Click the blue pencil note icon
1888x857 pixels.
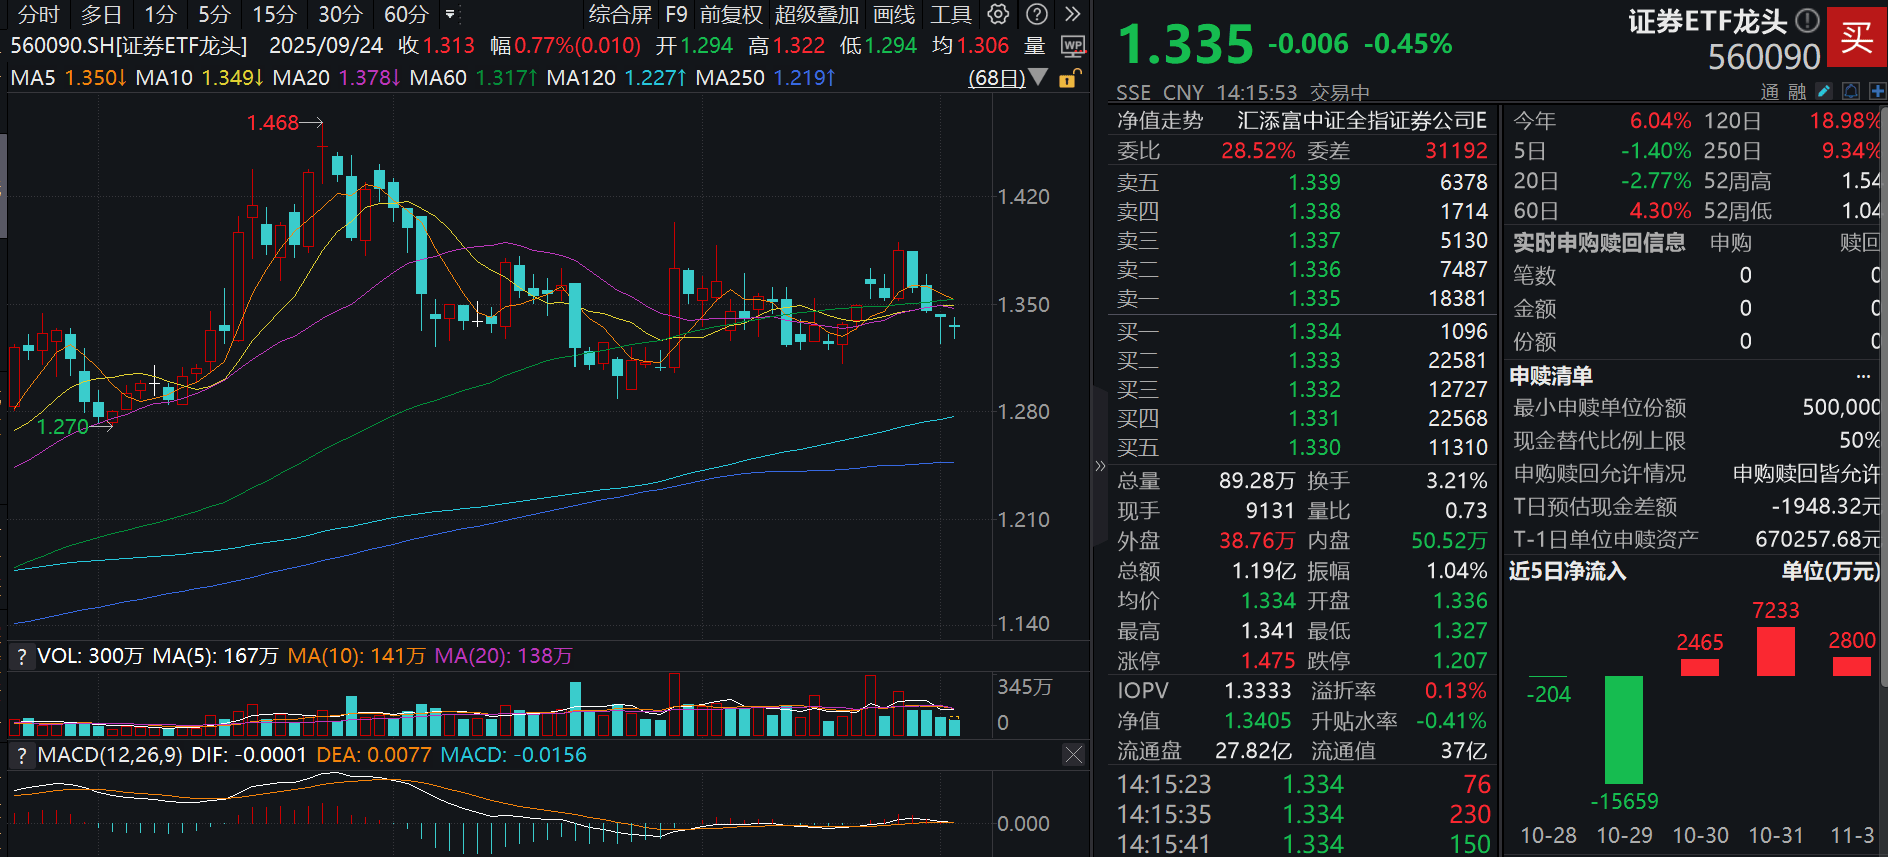pos(1824,91)
